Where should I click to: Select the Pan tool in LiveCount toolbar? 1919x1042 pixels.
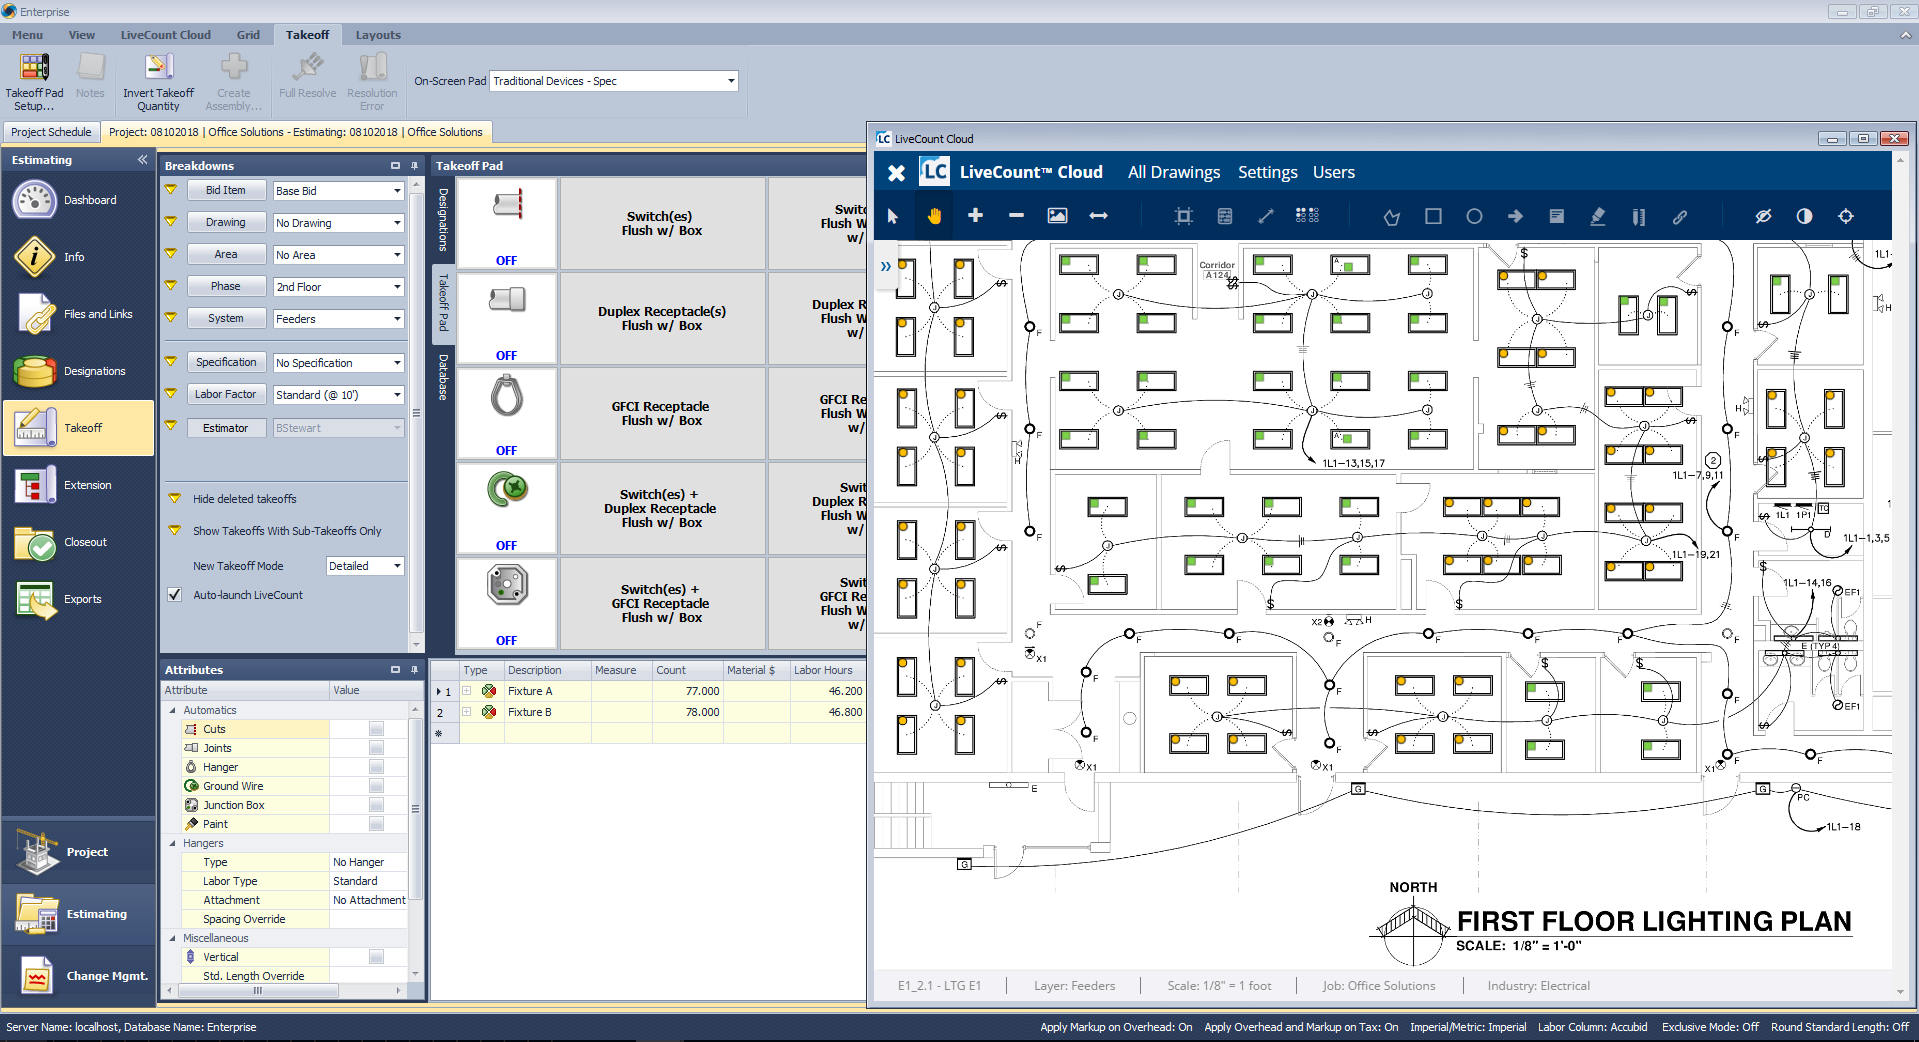click(x=934, y=216)
